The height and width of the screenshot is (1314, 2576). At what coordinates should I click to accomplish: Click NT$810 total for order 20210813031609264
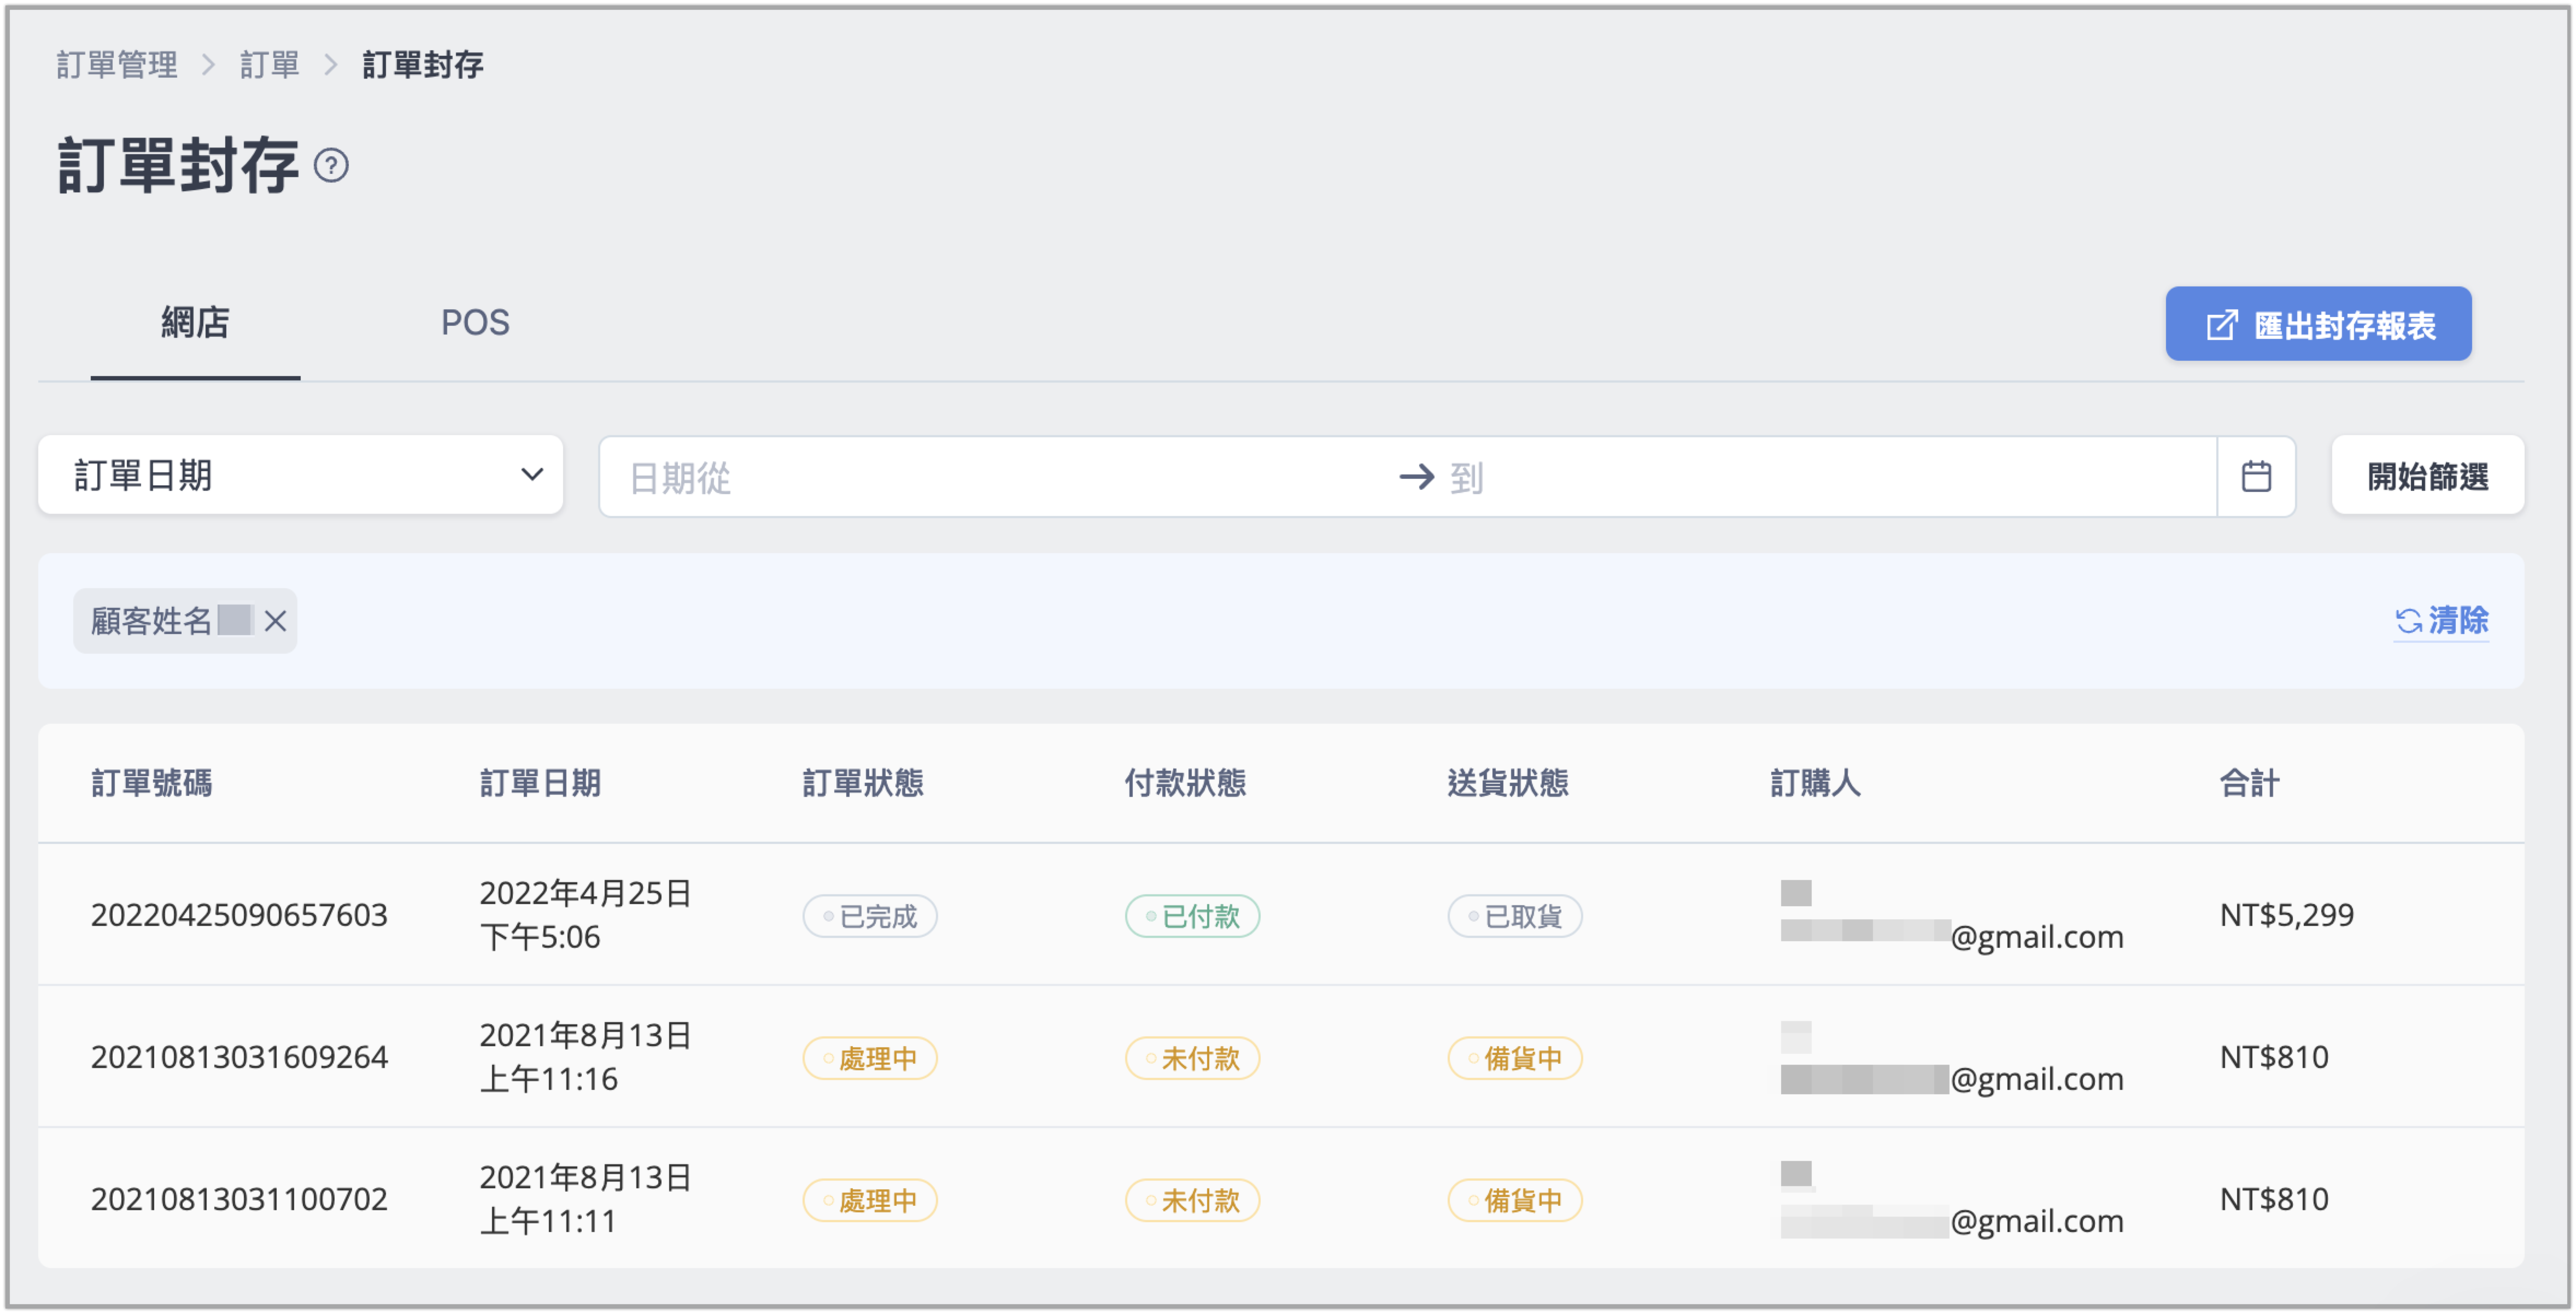click(x=2273, y=1056)
